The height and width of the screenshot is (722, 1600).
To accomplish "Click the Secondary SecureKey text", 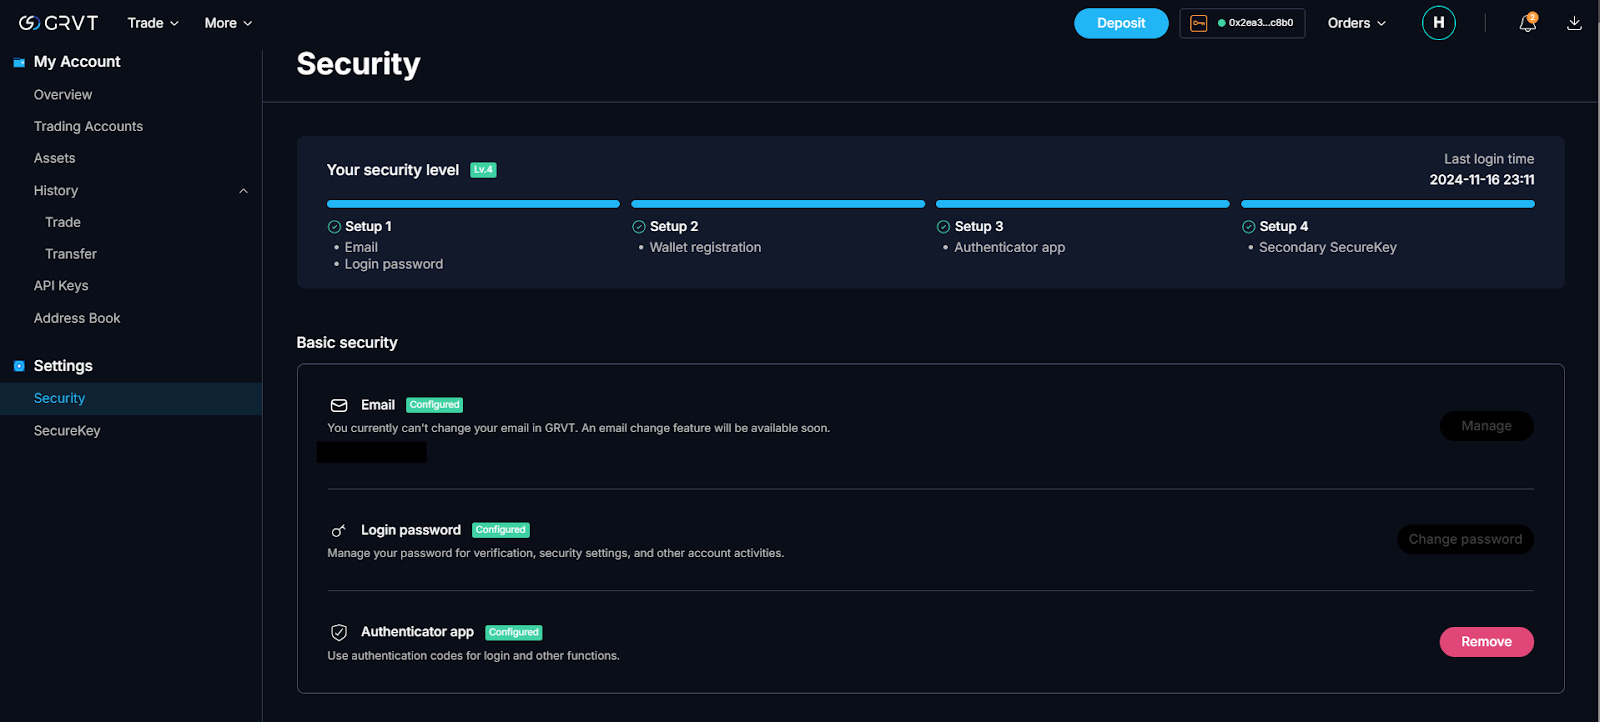I will [1327, 248].
